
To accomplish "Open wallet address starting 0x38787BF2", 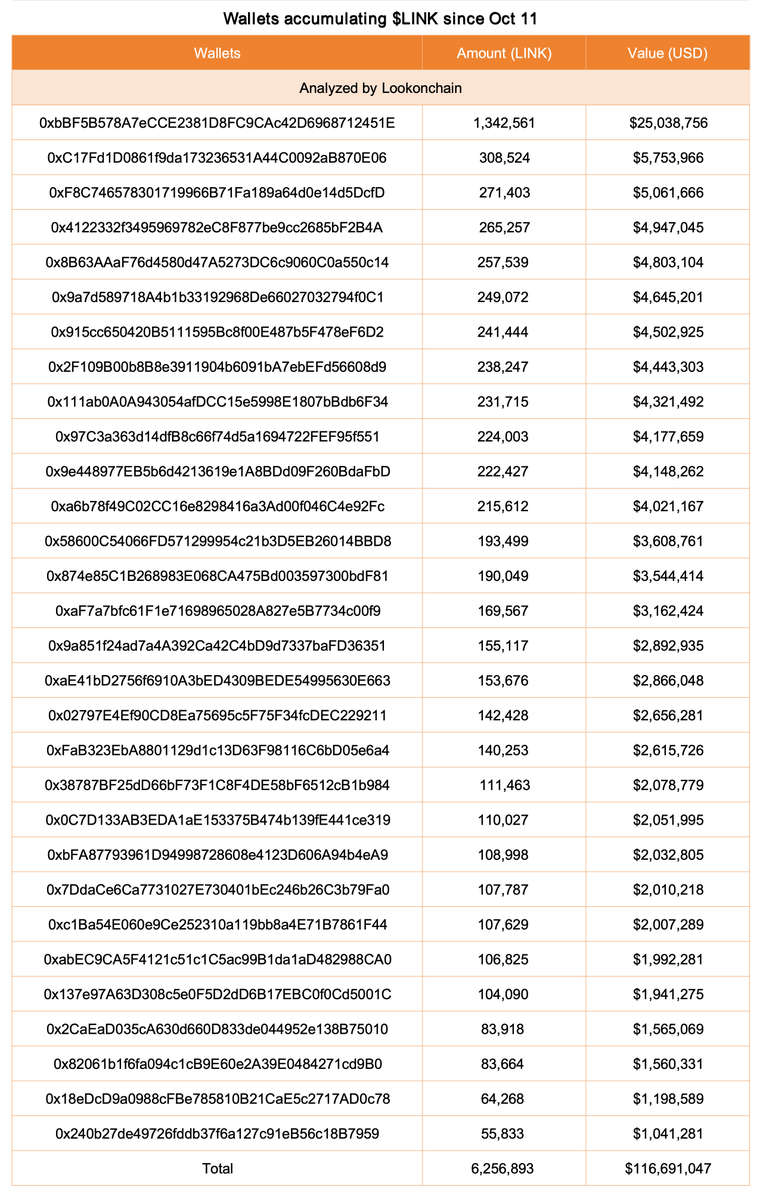I will coord(217,785).
